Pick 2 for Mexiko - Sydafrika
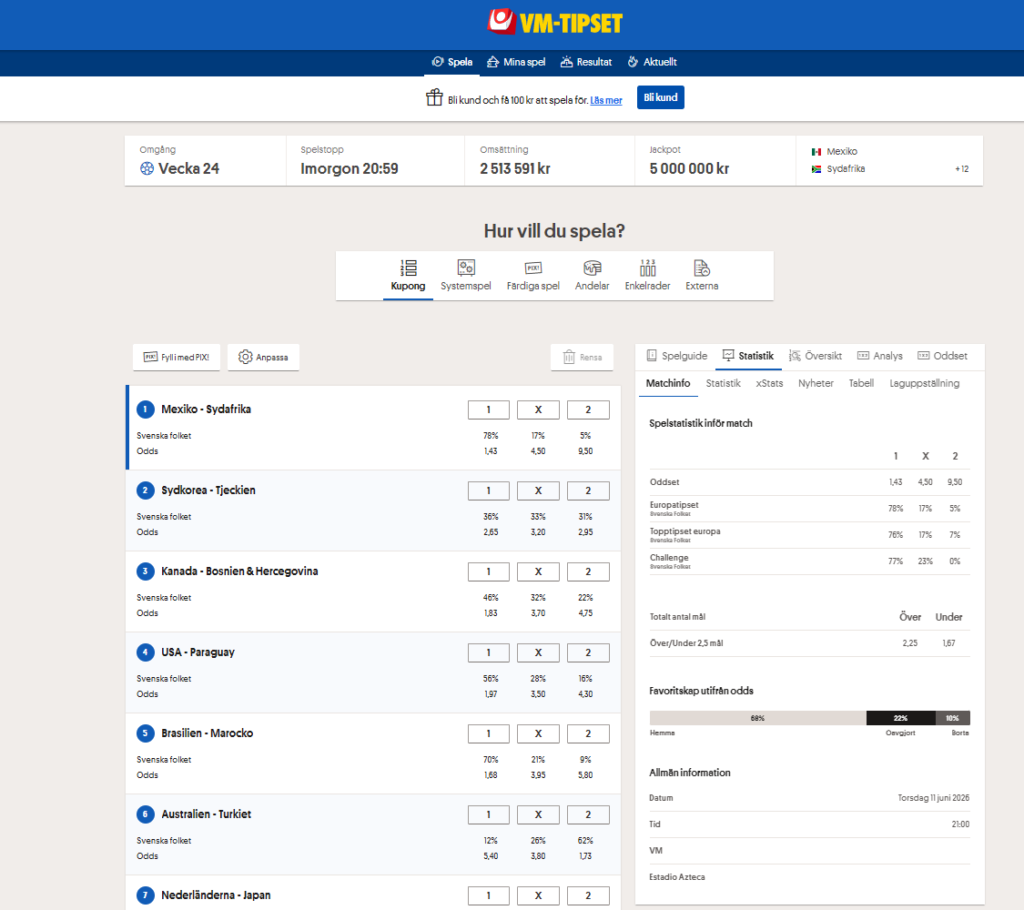This screenshot has height=910, width=1024. click(x=588, y=410)
